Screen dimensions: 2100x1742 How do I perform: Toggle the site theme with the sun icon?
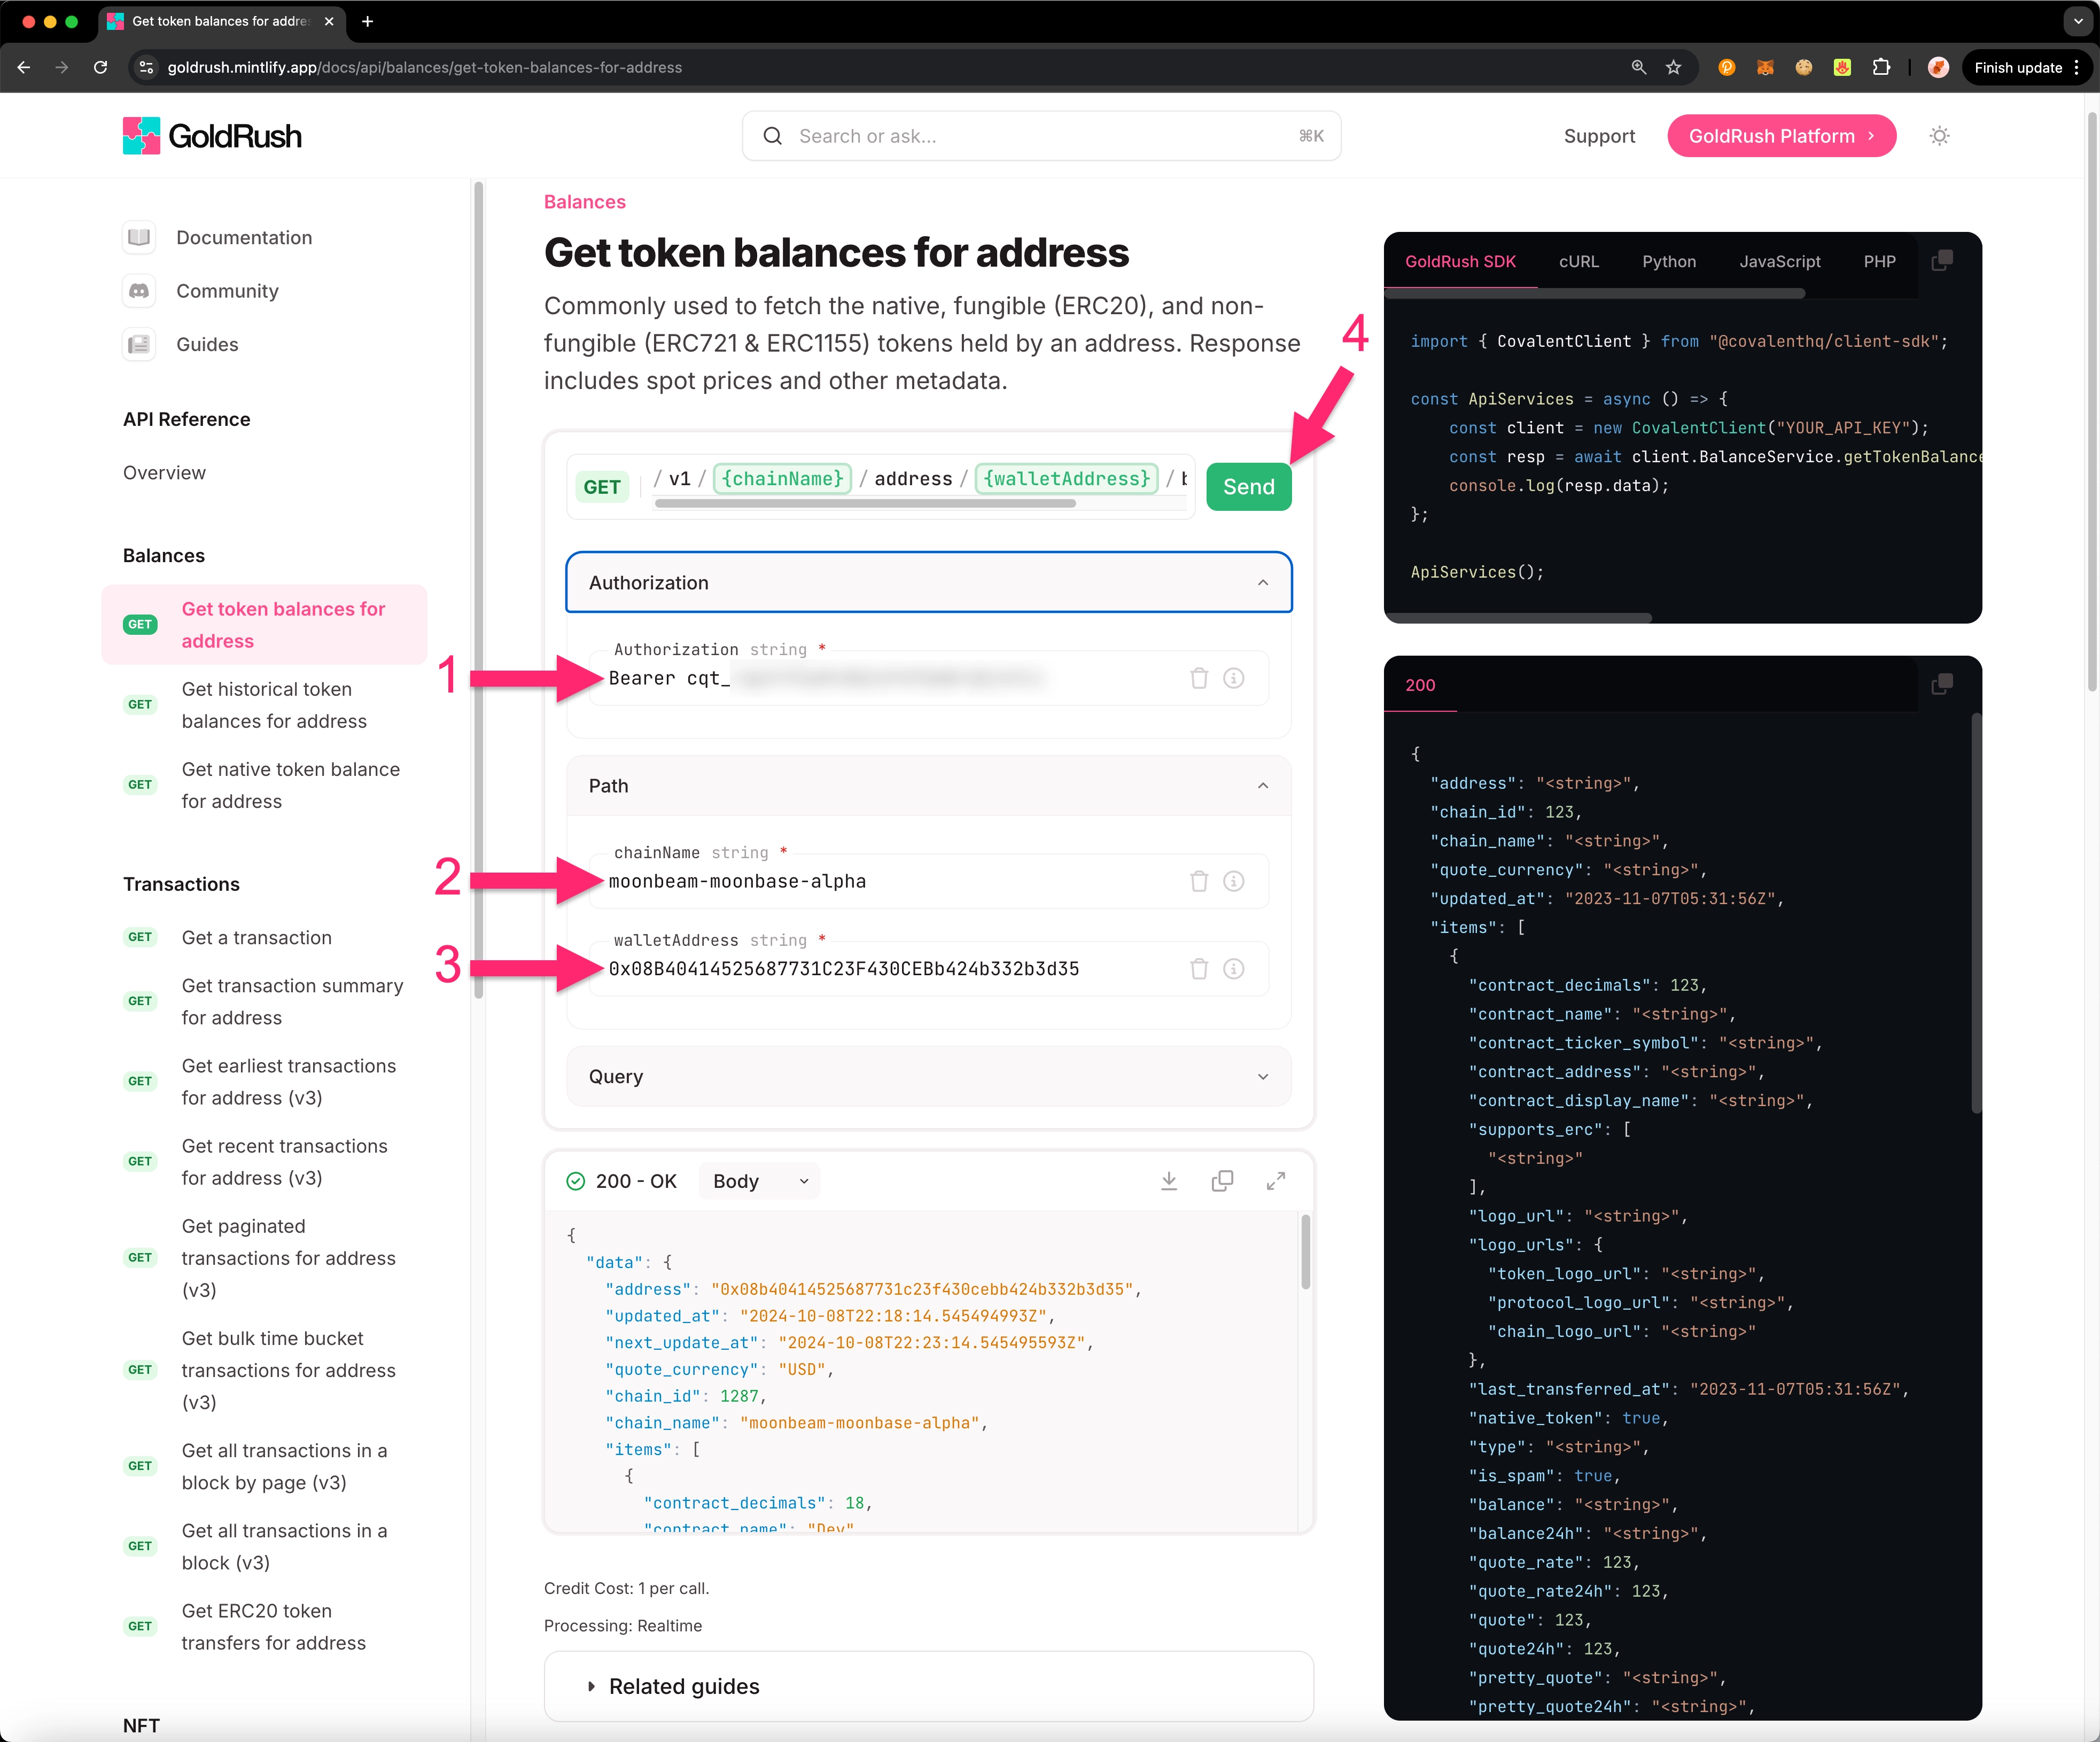[1938, 136]
